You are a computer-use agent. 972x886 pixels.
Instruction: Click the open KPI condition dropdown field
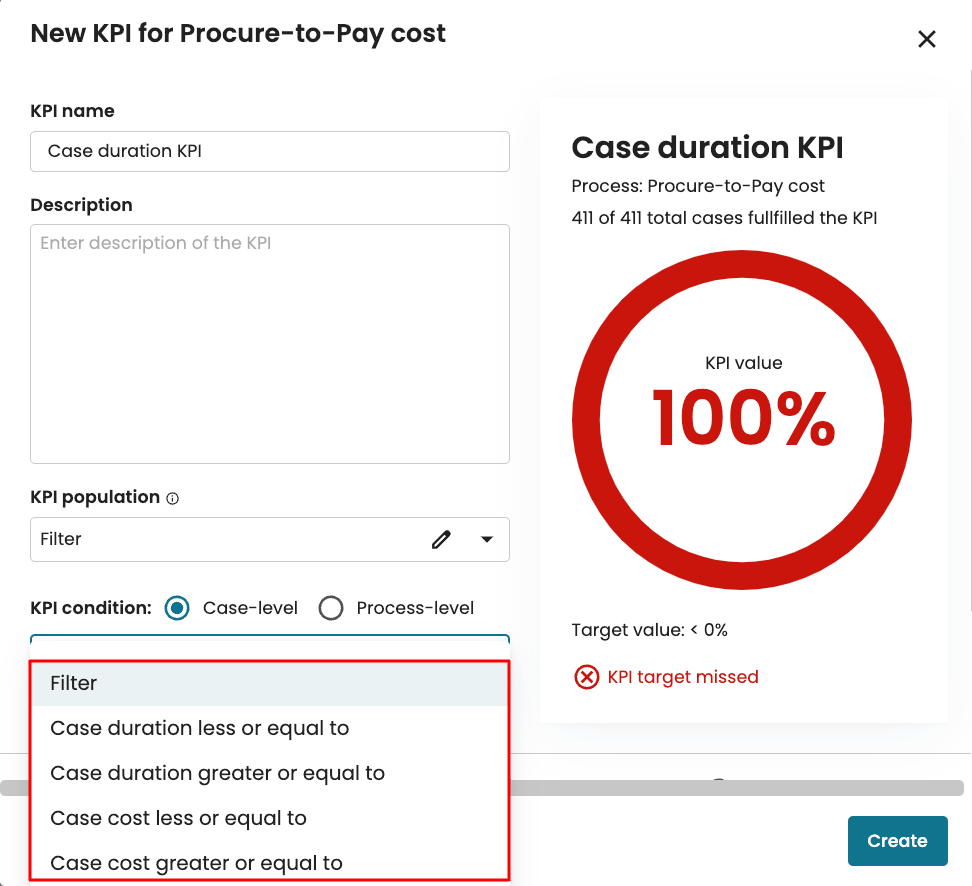pyautogui.click(x=270, y=645)
